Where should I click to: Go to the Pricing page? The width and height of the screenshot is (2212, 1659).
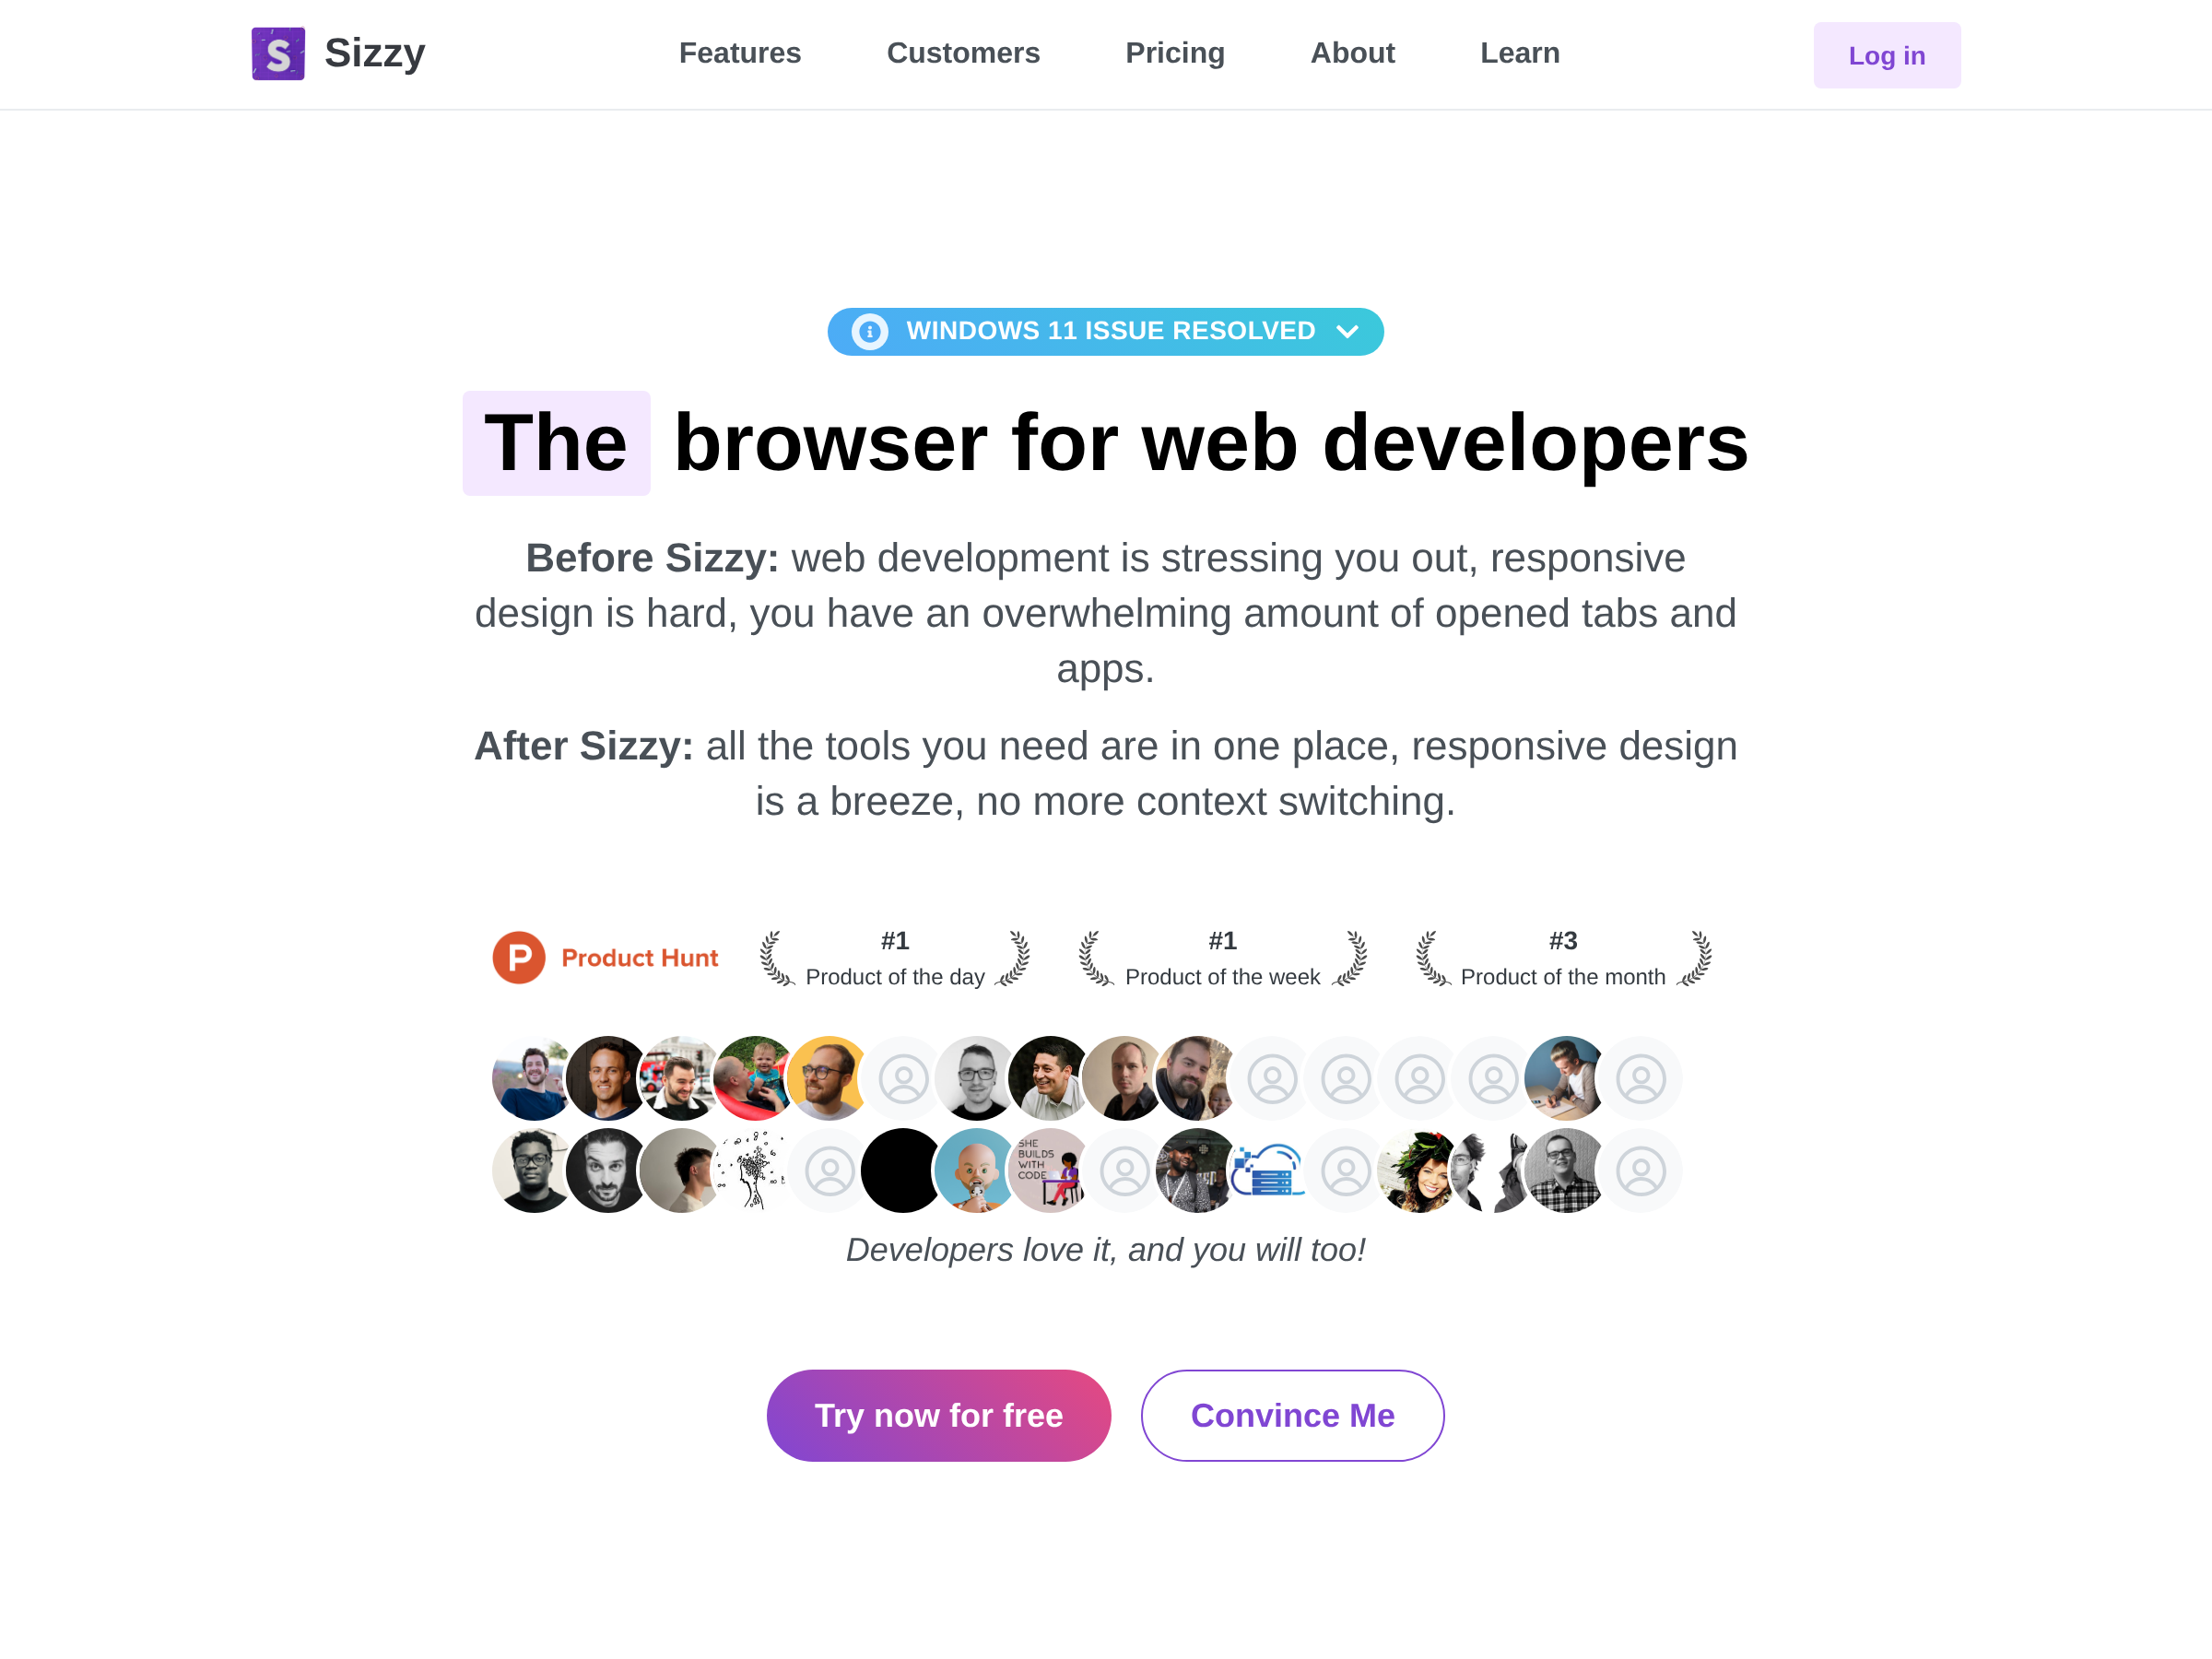1175,53
